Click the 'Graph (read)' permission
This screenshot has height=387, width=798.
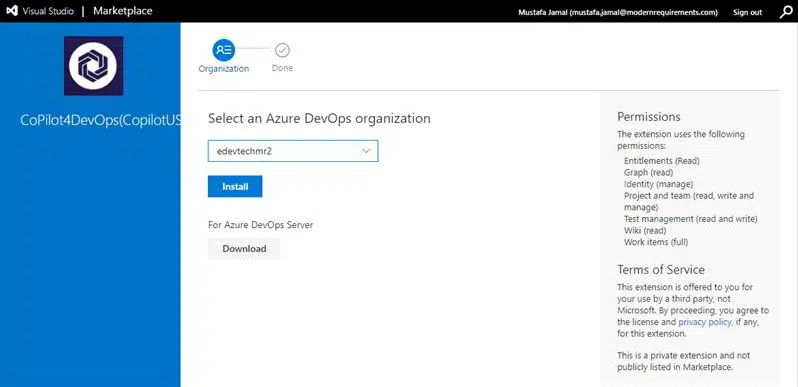648,173
